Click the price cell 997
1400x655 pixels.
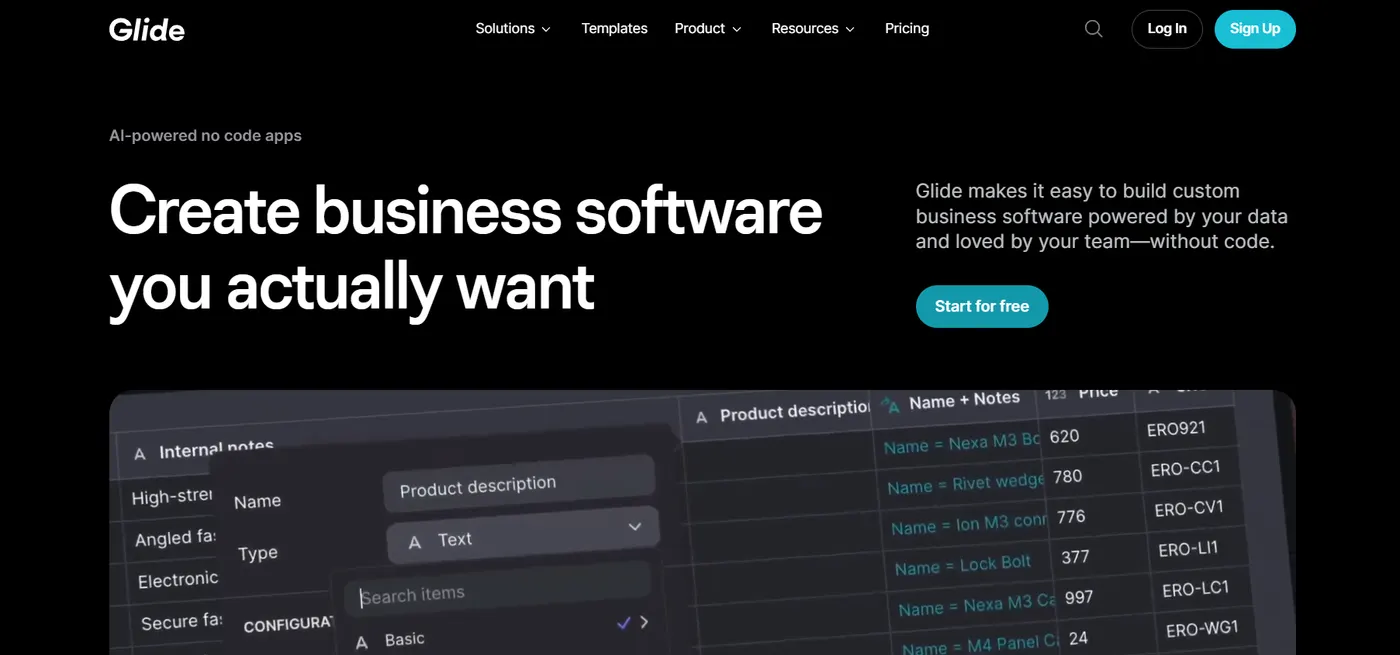click(1079, 597)
